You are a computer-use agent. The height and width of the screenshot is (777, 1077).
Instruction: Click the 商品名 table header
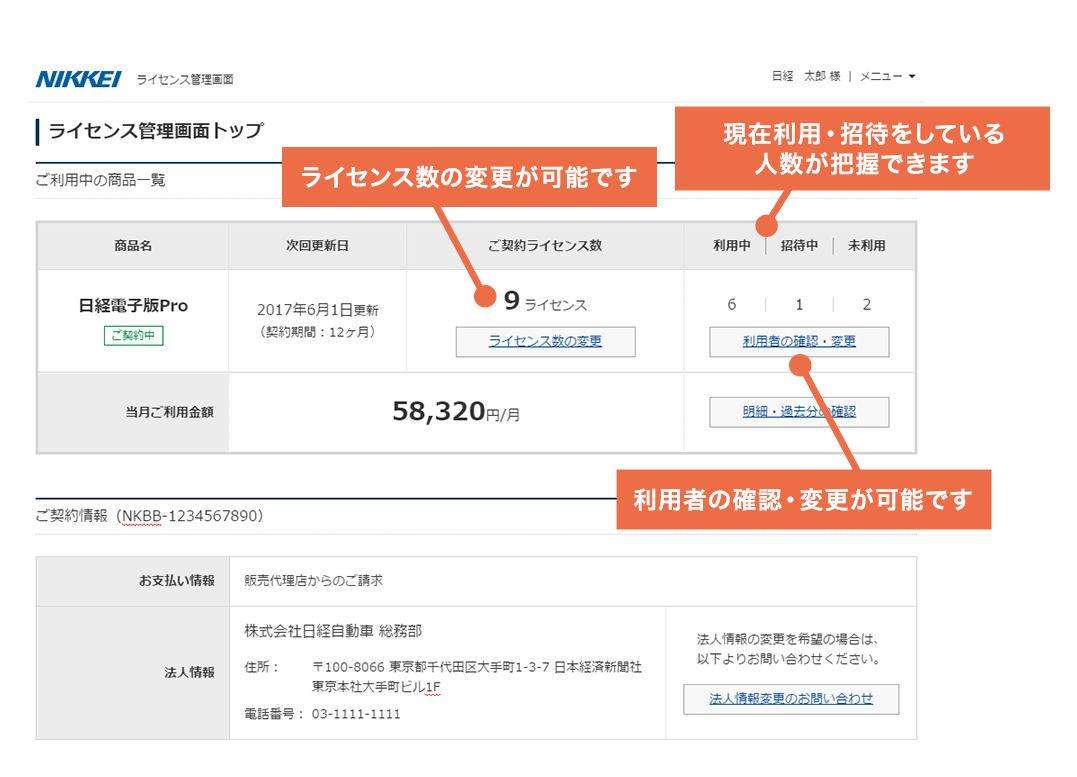pyautogui.click(x=131, y=245)
